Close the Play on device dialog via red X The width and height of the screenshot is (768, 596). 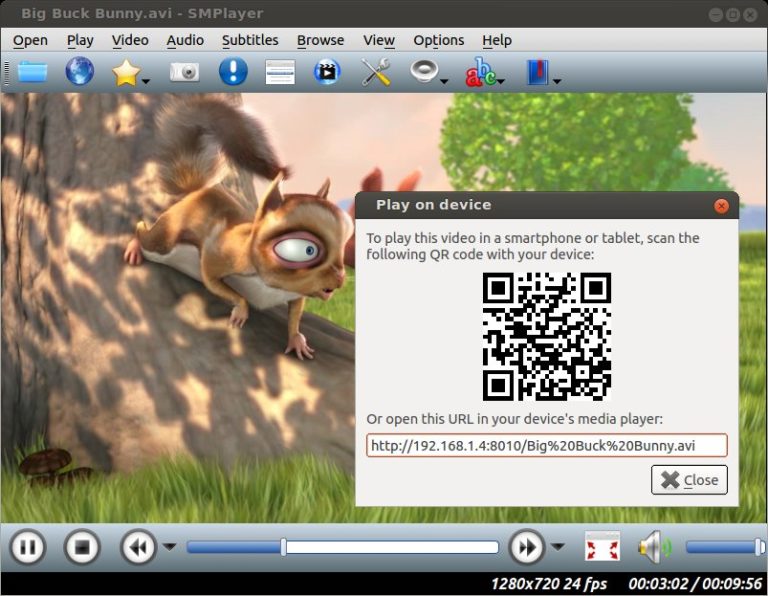pyautogui.click(x=721, y=206)
